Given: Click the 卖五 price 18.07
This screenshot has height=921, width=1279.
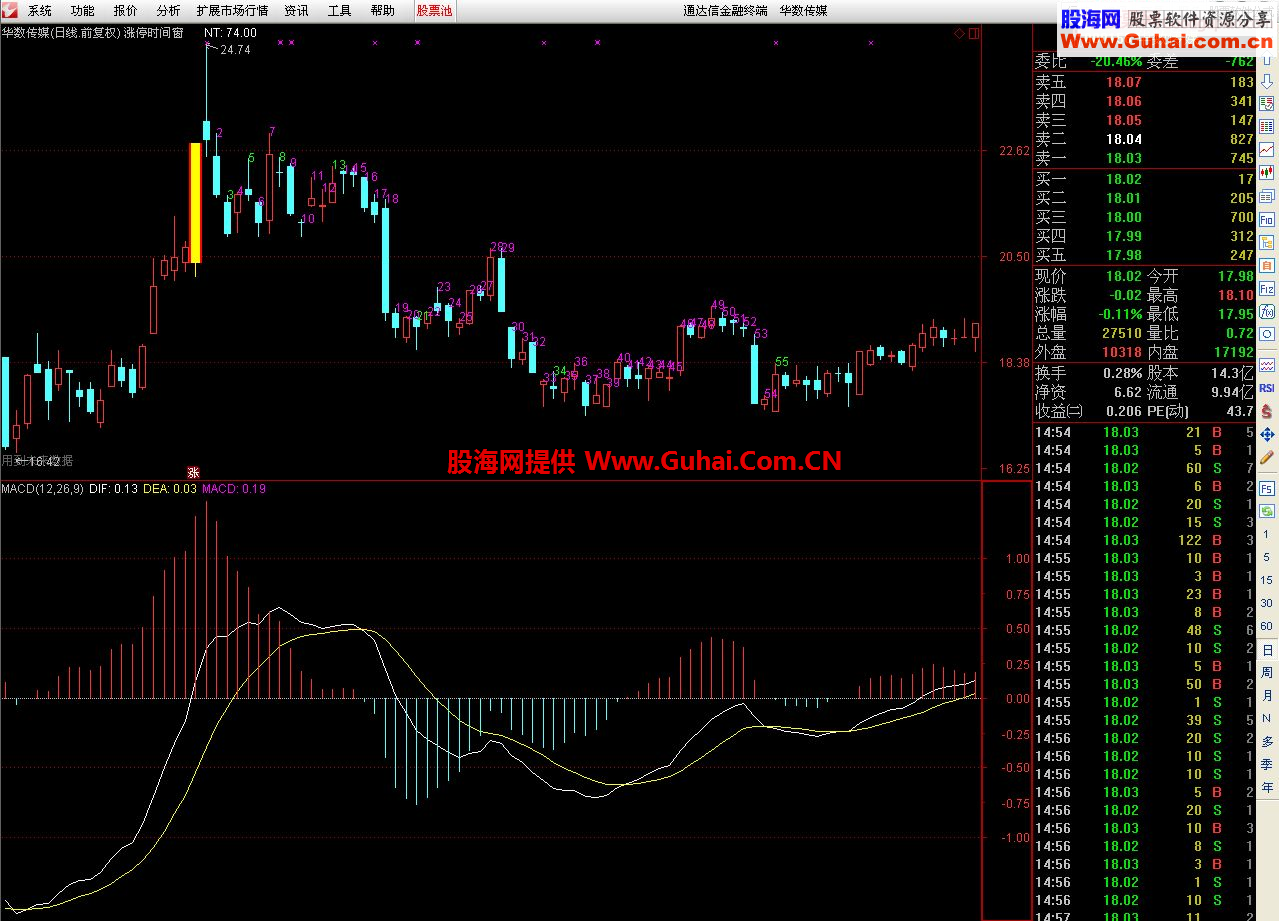Looking at the screenshot, I should (1122, 82).
